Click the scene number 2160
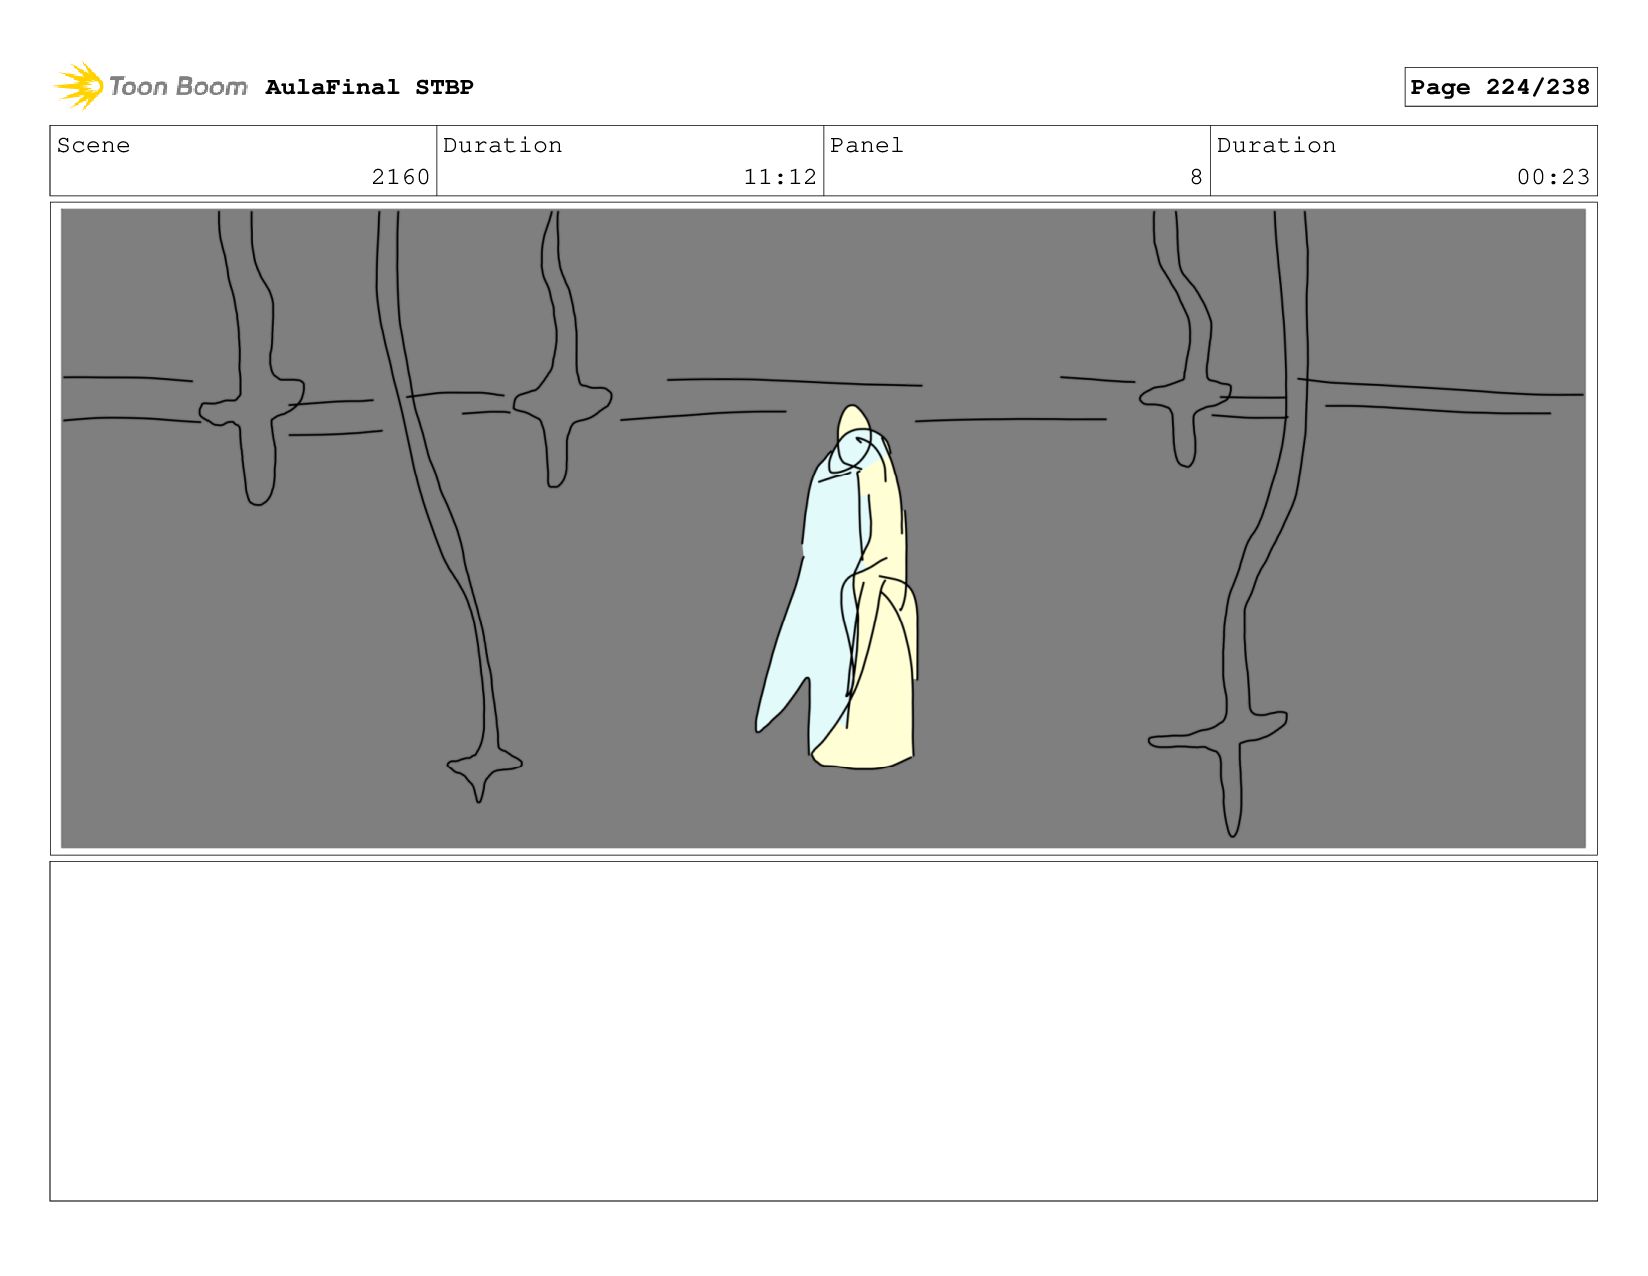The width and height of the screenshot is (1648, 1276). point(400,177)
